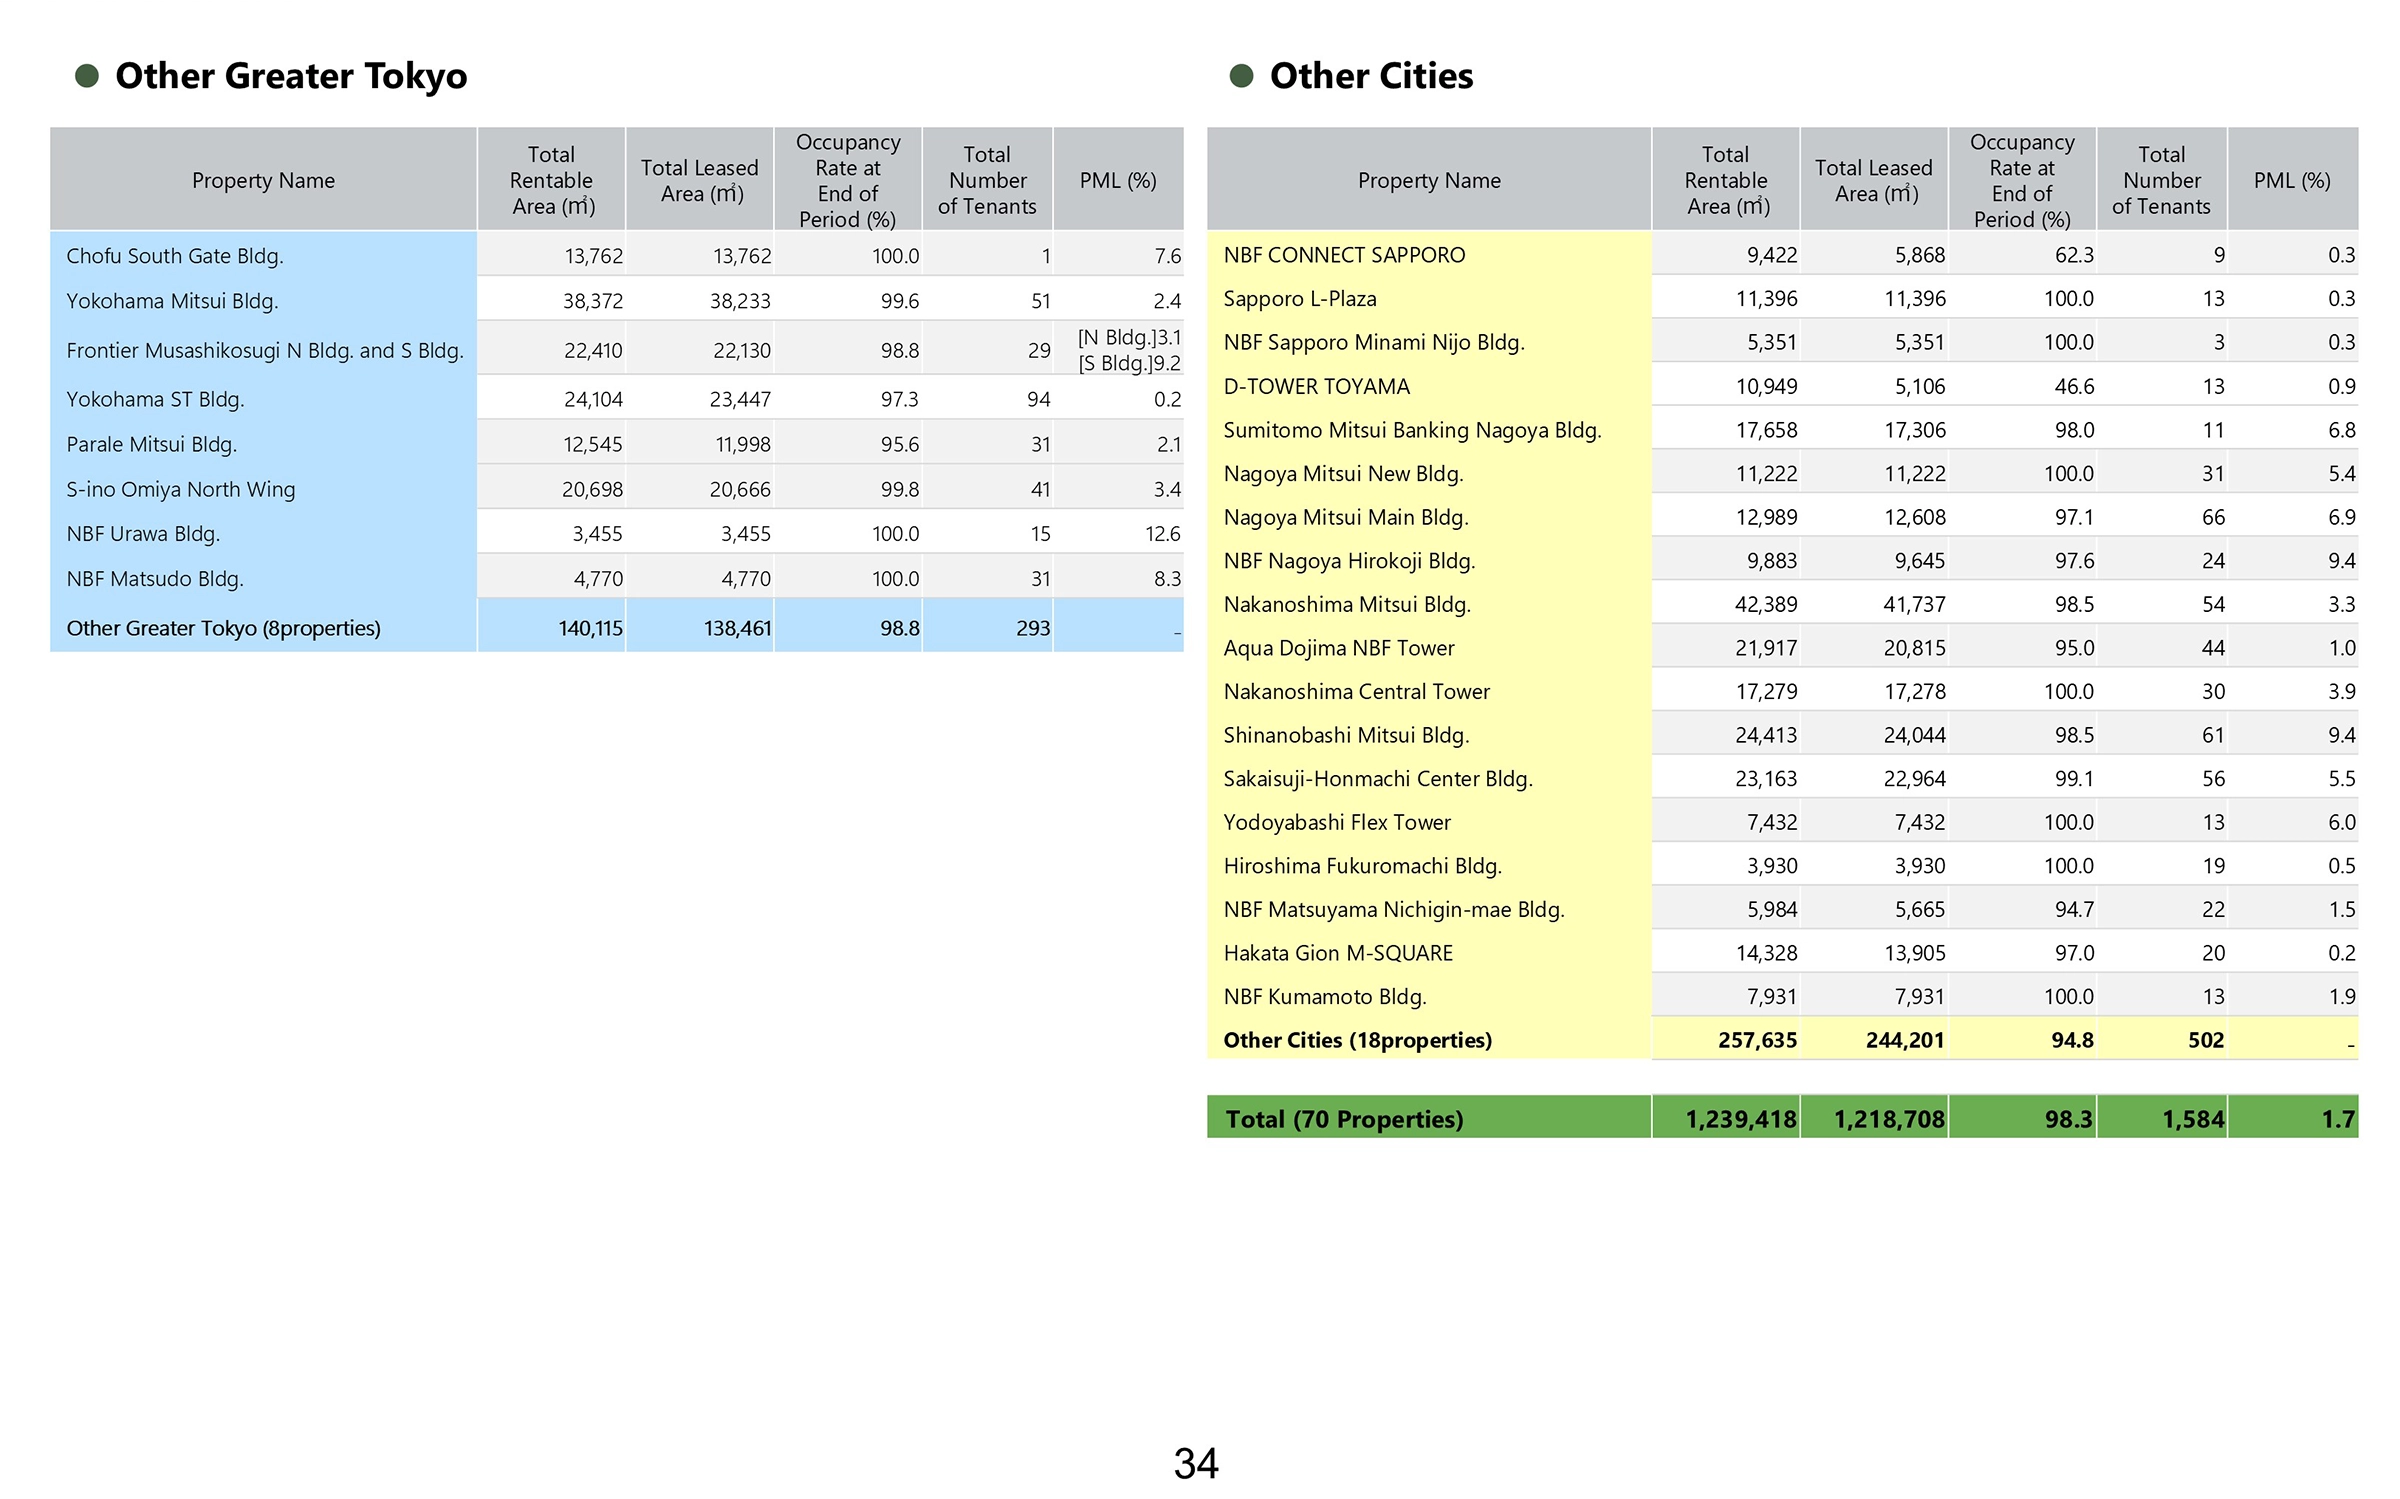
Task: Select the Aqua Dojima NBF Tower entry
Action: coord(1338,648)
